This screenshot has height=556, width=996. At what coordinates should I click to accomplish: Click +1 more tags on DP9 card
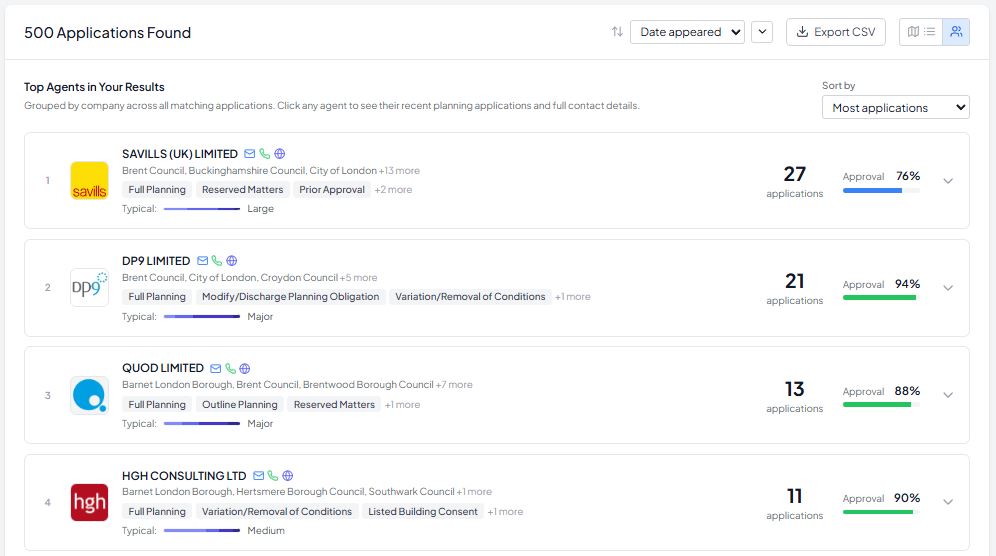pos(573,297)
